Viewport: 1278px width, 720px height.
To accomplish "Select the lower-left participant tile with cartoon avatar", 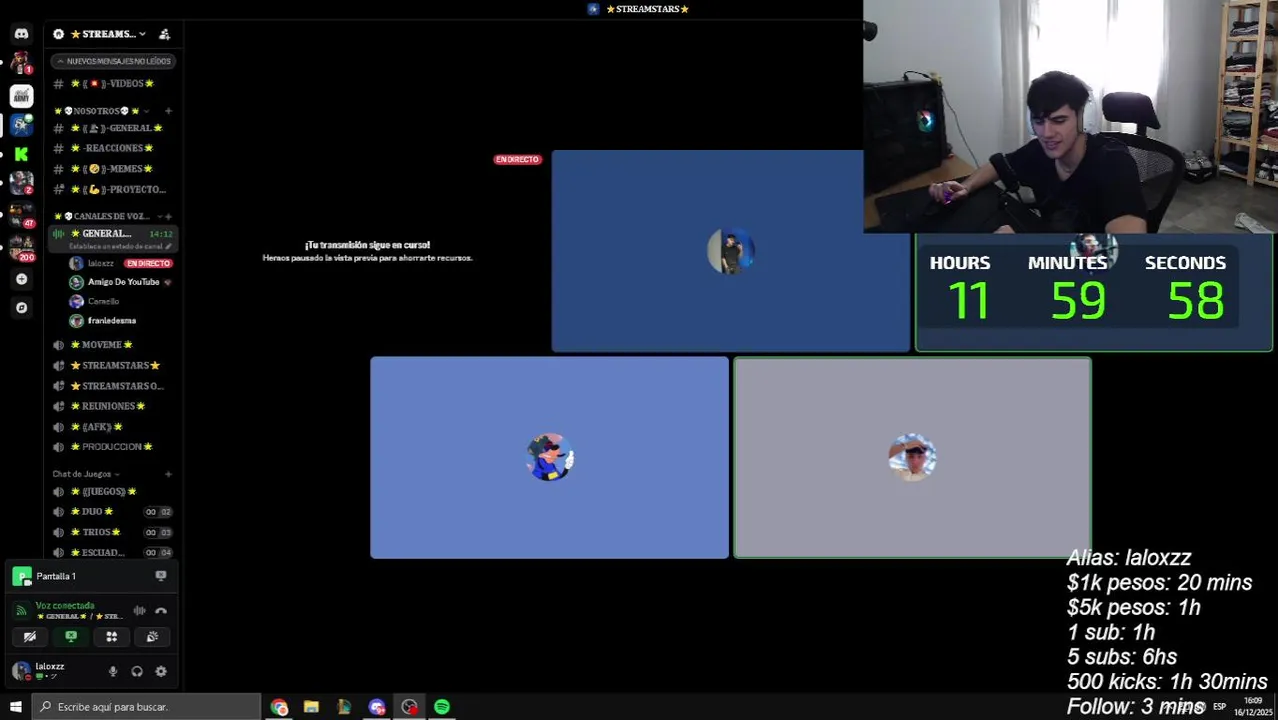I will (549, 457).
